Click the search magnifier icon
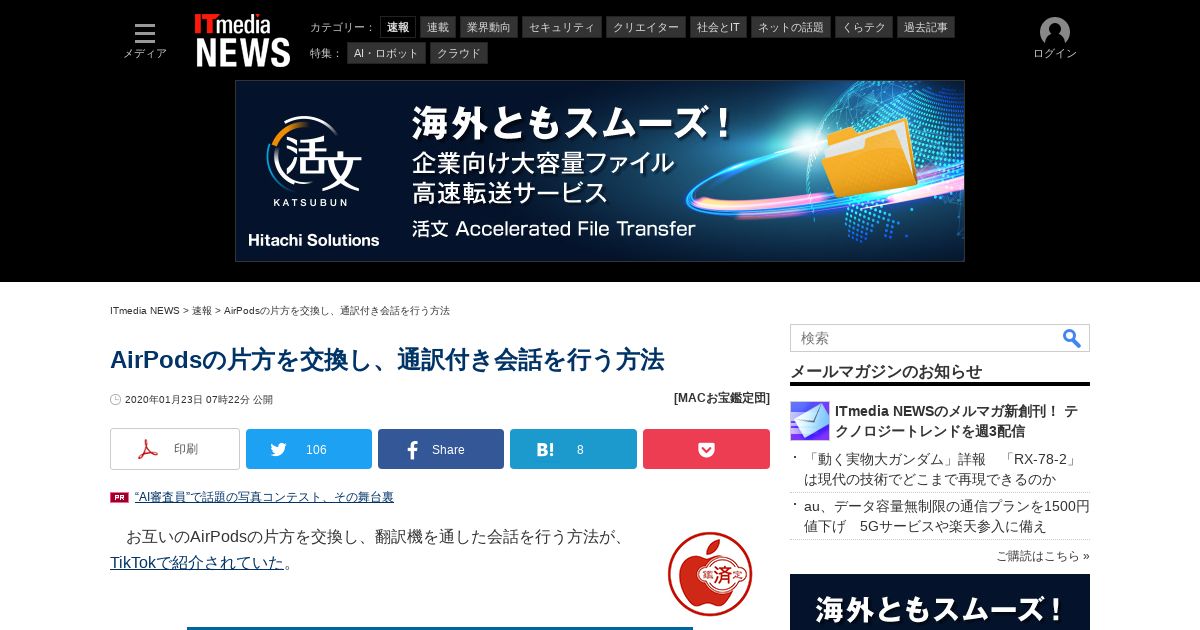Screen dimensions: 1200x630 pyautogui.click(x=1072, y=338)
